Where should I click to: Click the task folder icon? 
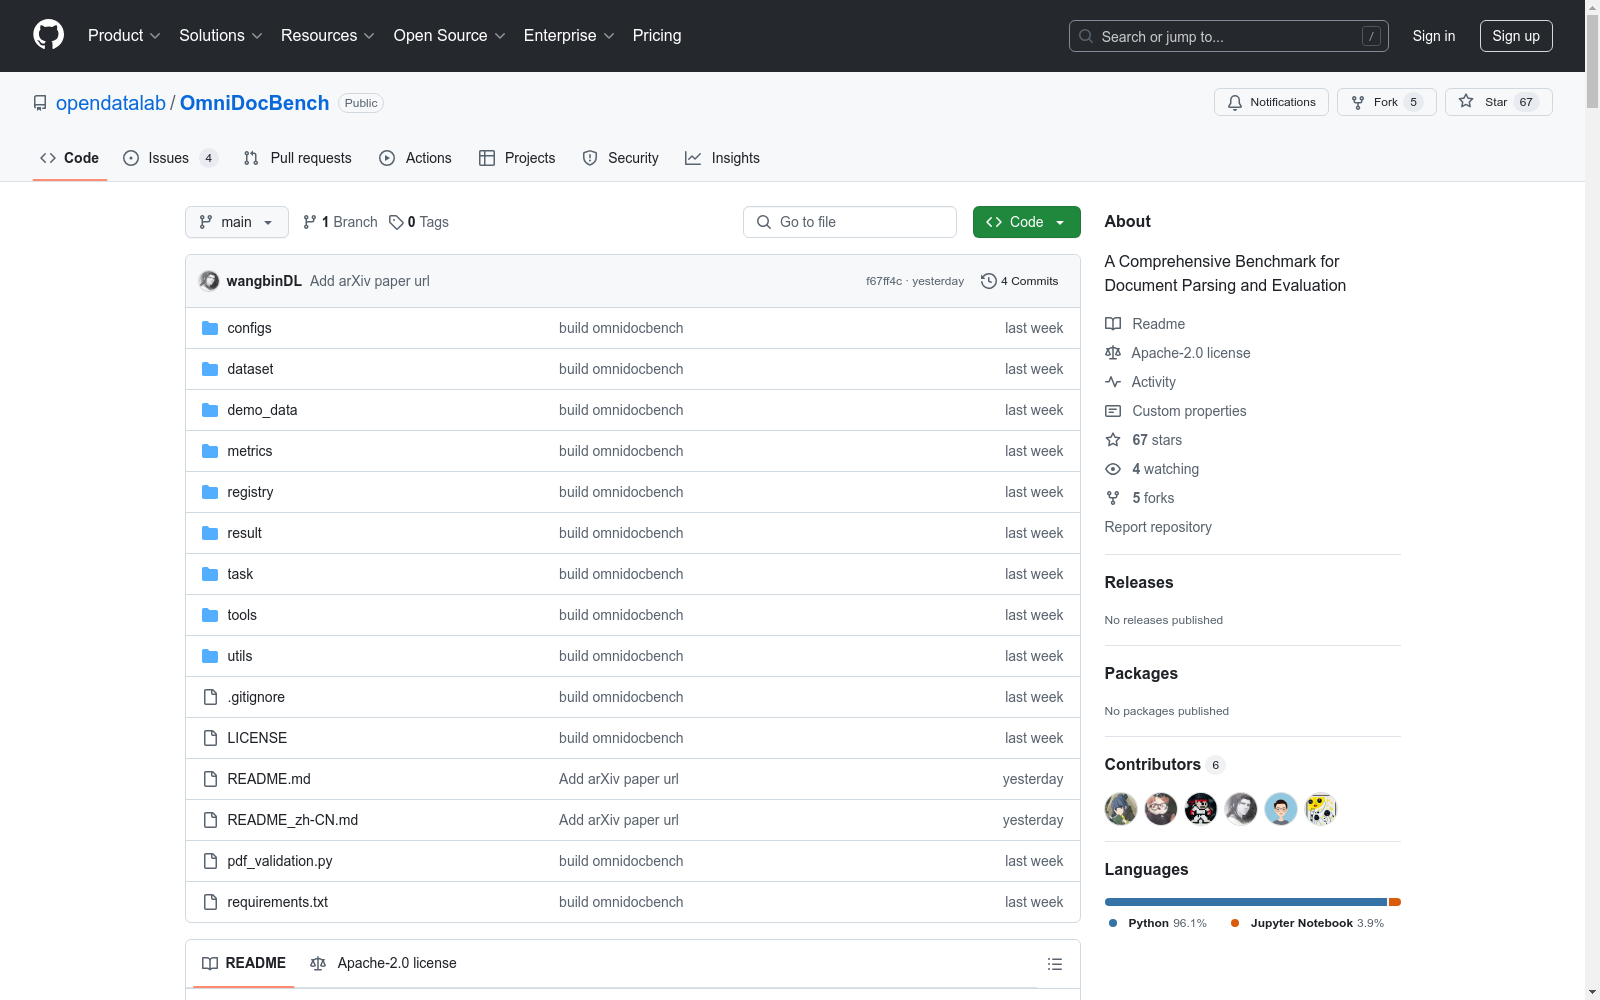[x=210, y=574]
